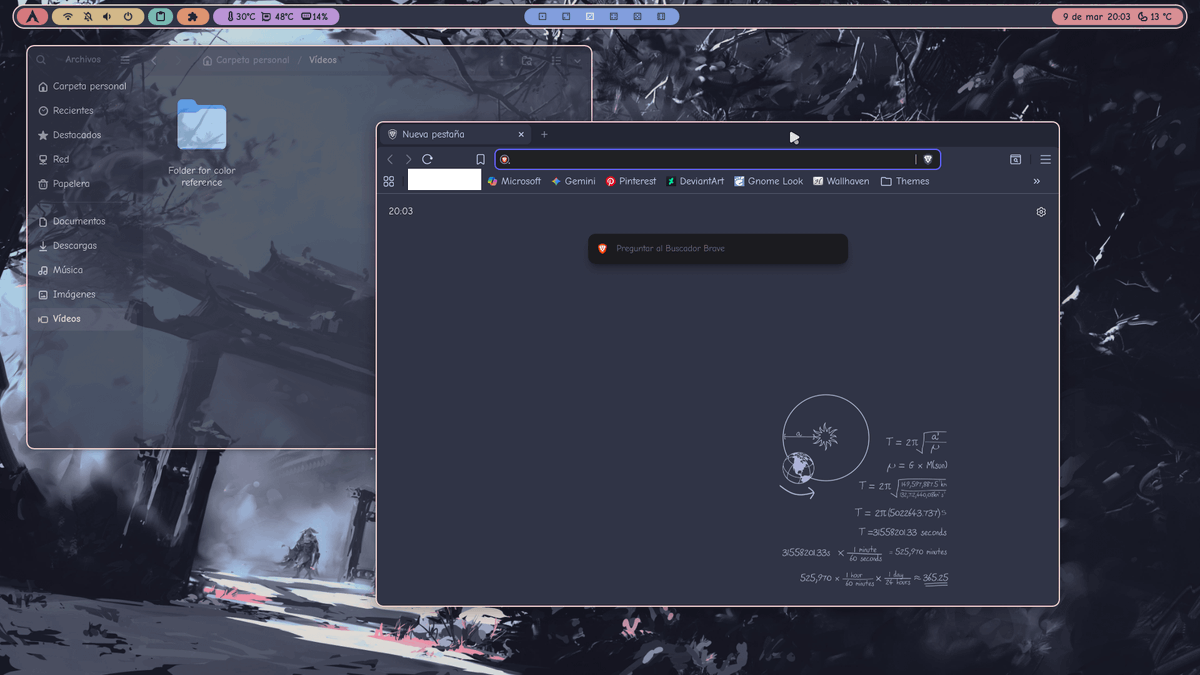
Task: Open the Microsoft bookmark
Action: point(514,181)
